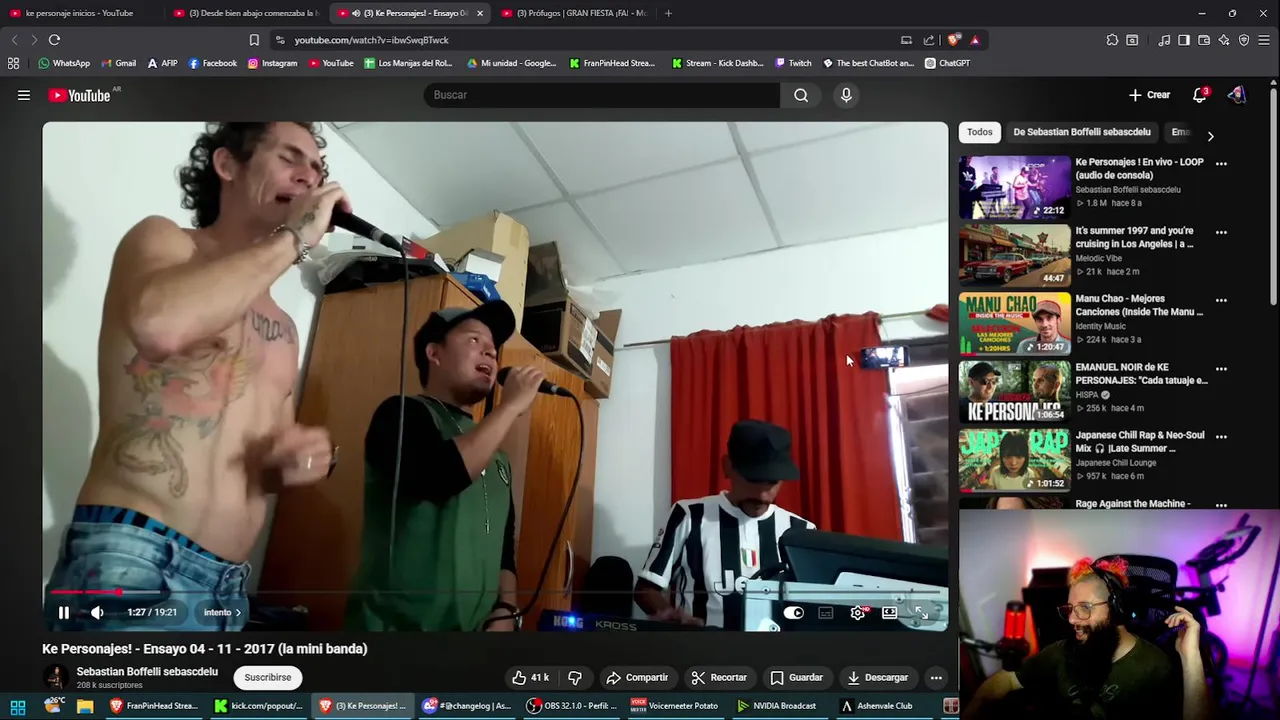Viewport: 1280px width, 720px height.
Task: Show more filter chips with the right arrow
Action: point(1210,136)
